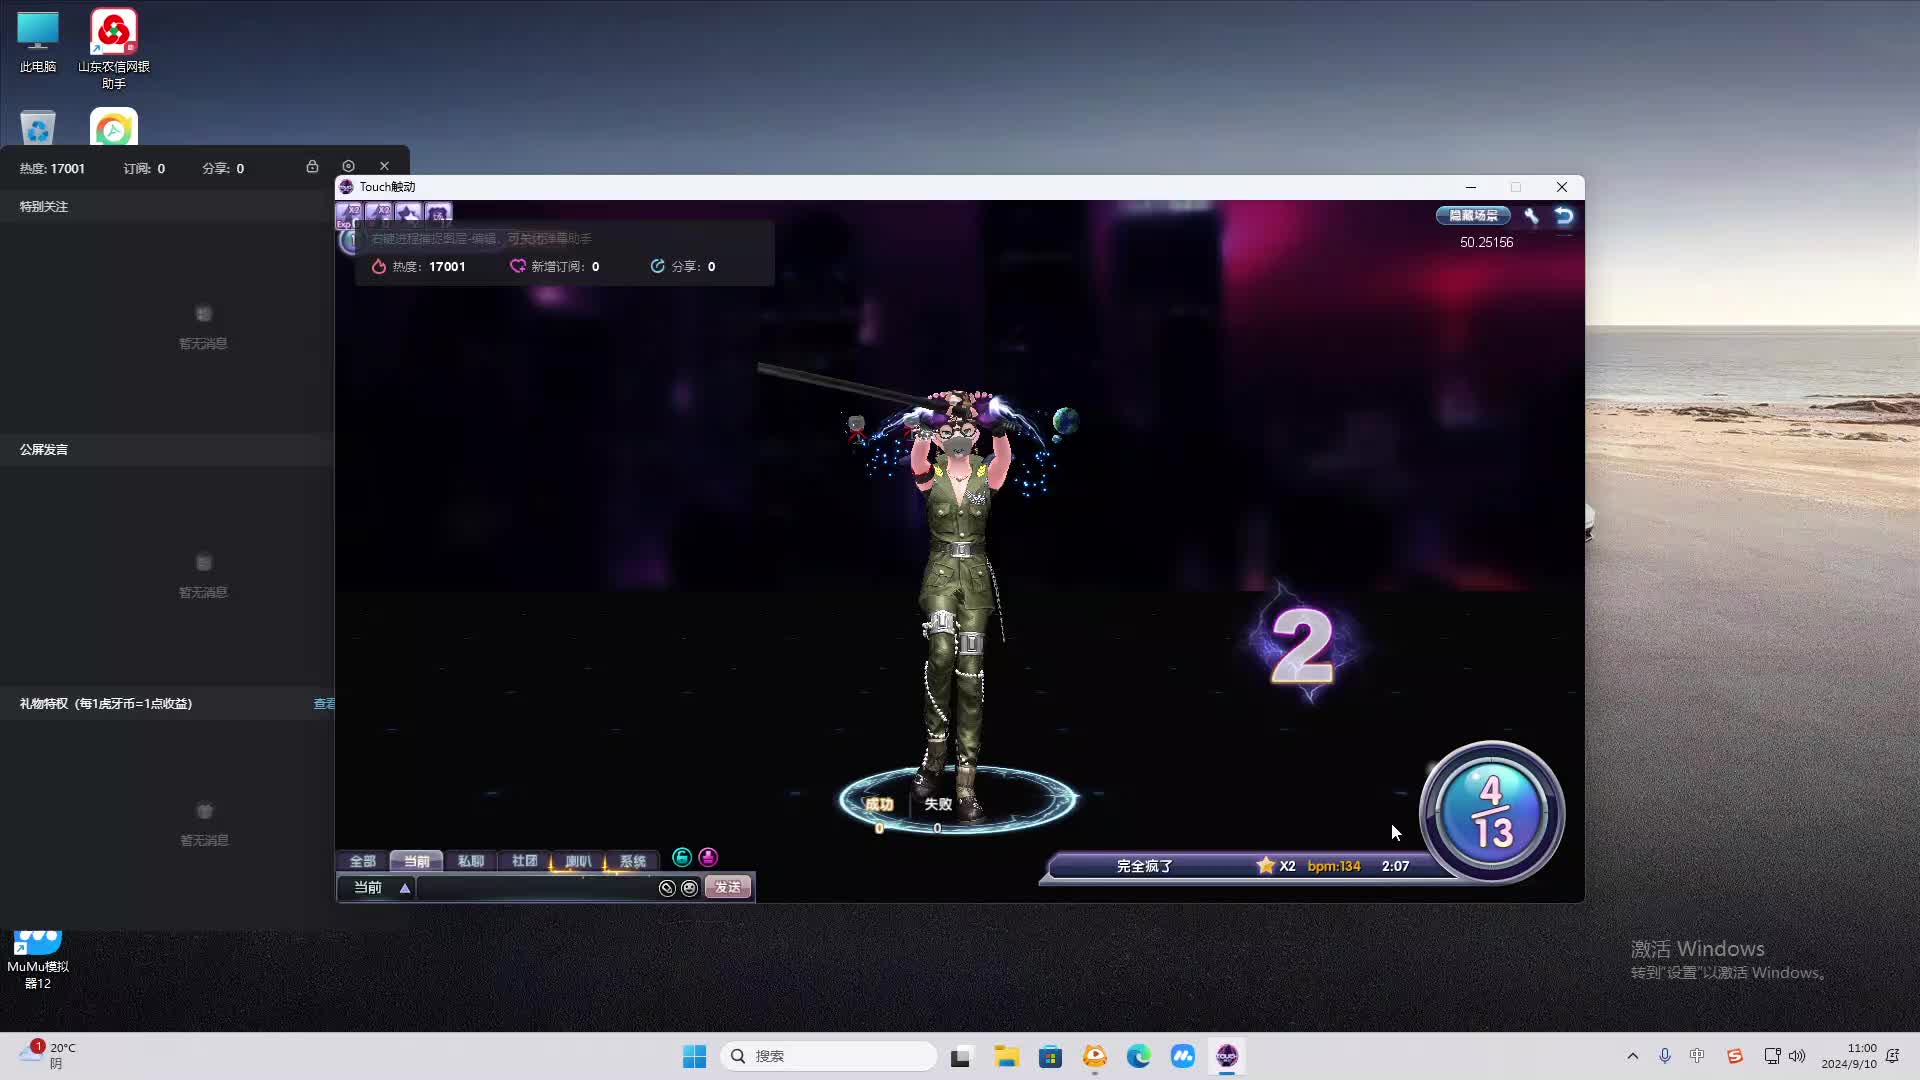Click the wrench settings icon in the game window
This screenshot has height=1080, width=1920.
point(1532,216)
